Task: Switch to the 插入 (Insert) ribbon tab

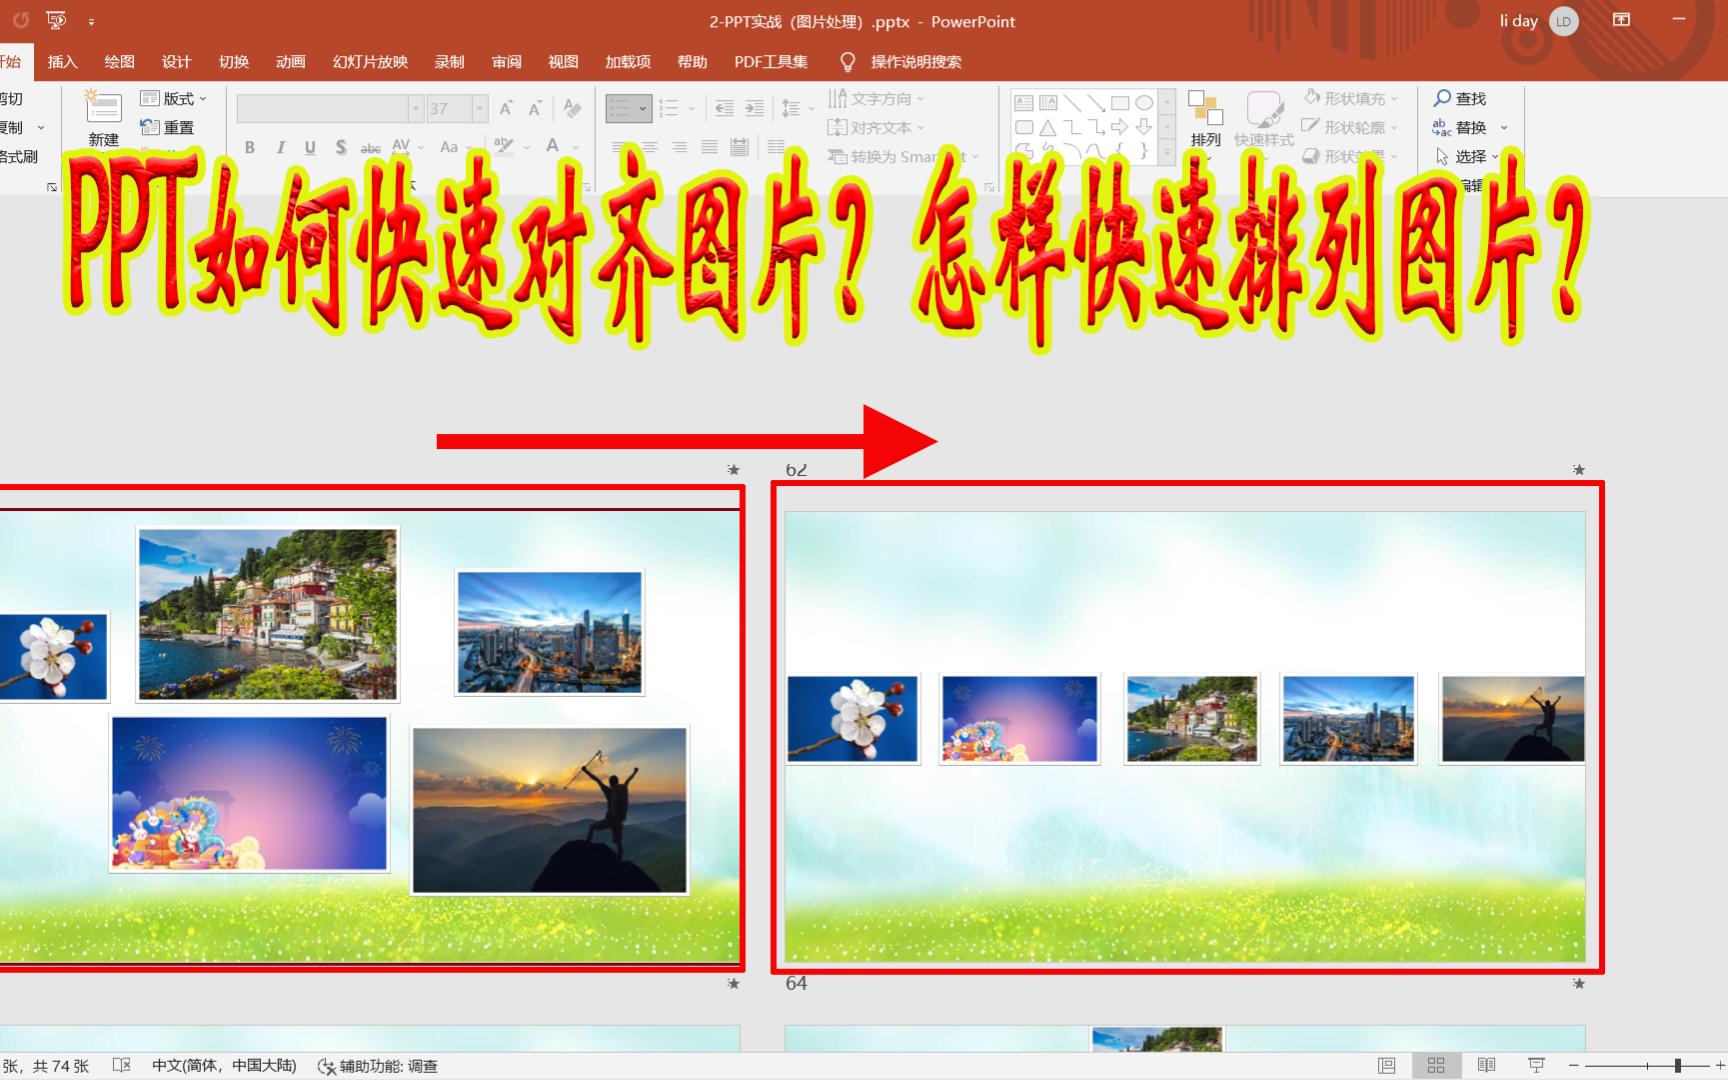Action: click(62, 61)
